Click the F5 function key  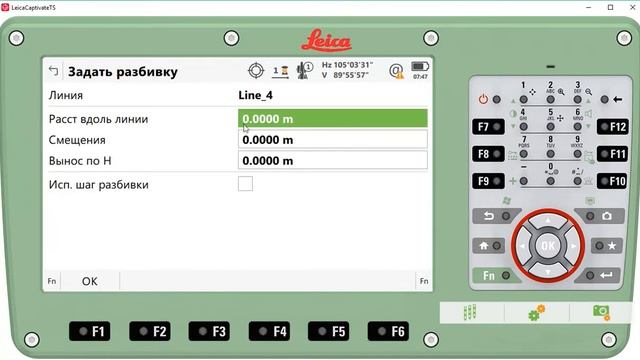coord(329,331)
